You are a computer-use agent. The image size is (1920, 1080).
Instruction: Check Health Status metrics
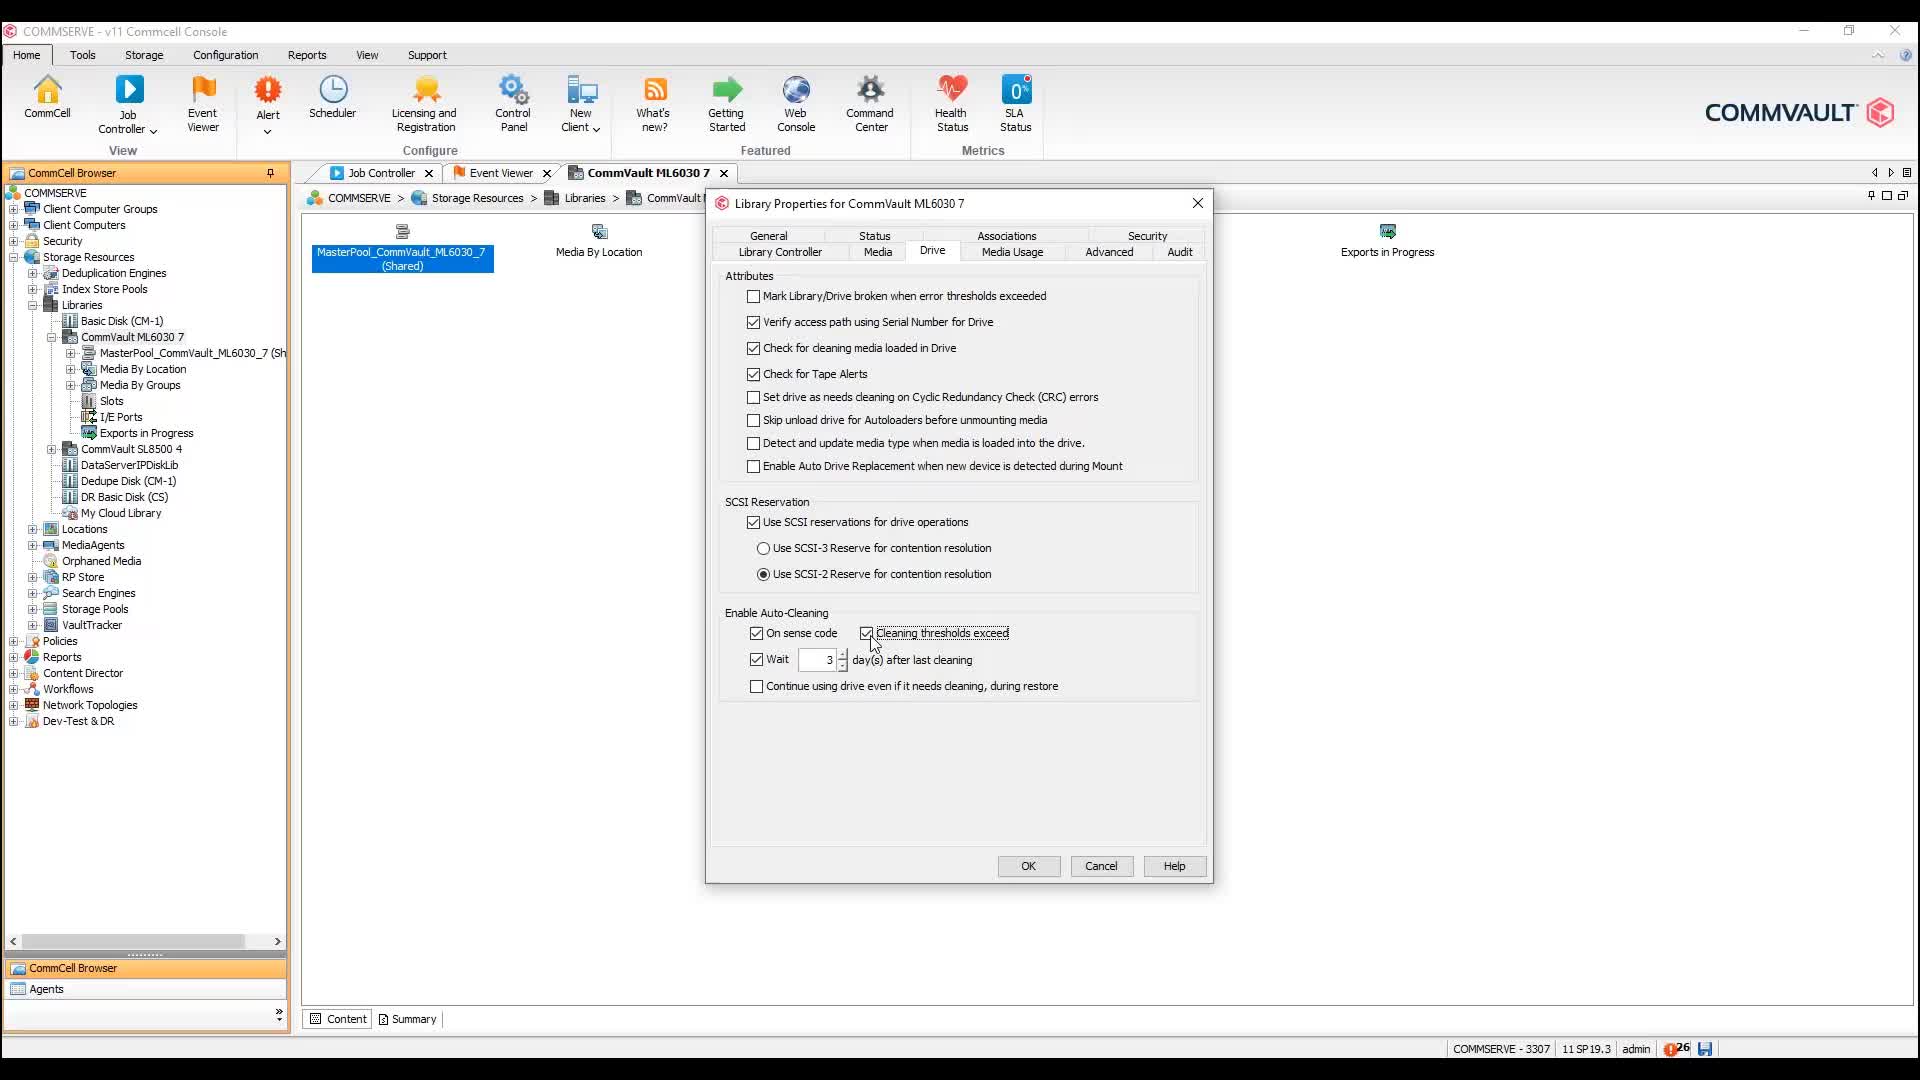tap(951, 100)
